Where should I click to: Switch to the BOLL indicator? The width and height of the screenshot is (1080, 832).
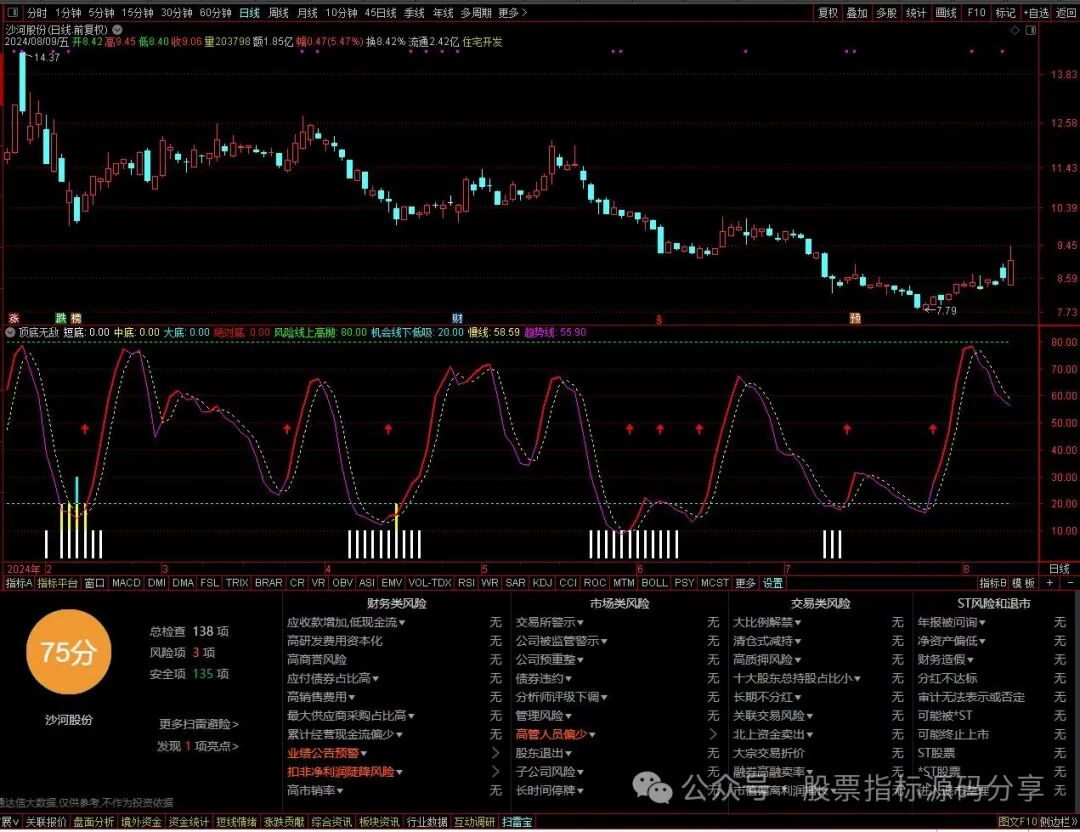(654, 583)
